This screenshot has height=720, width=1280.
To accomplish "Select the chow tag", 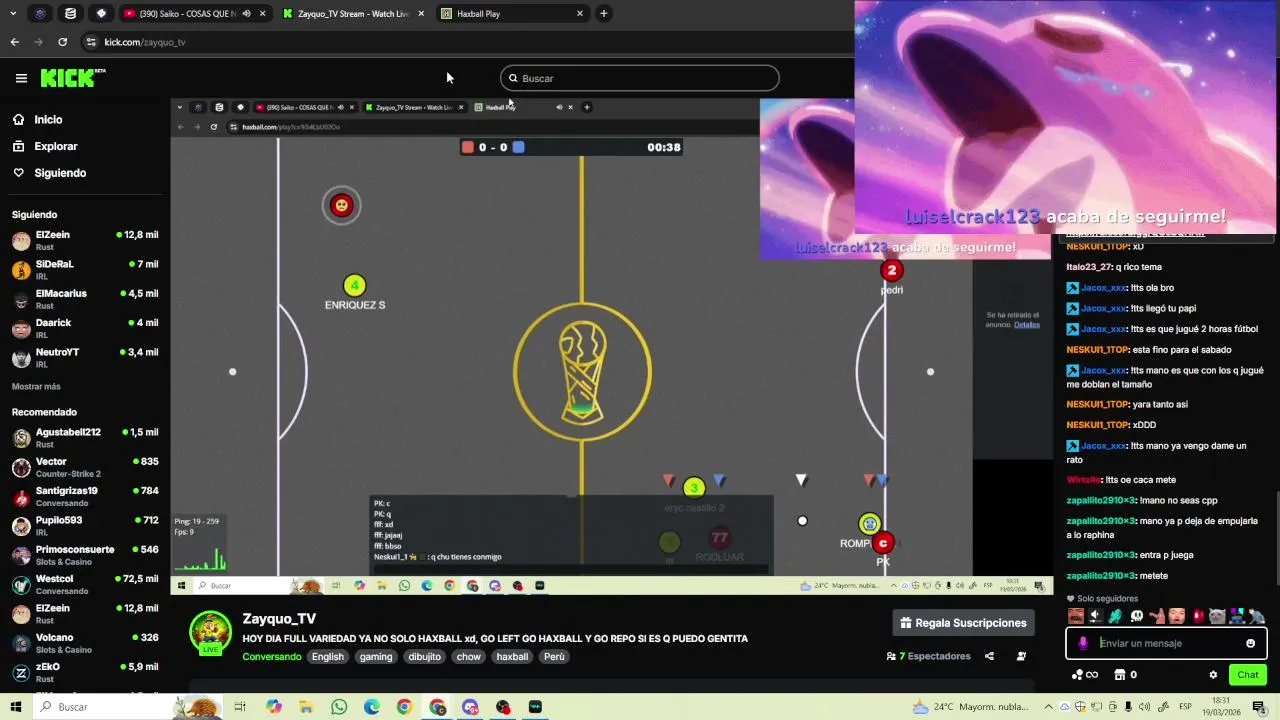I will point(468,657).
